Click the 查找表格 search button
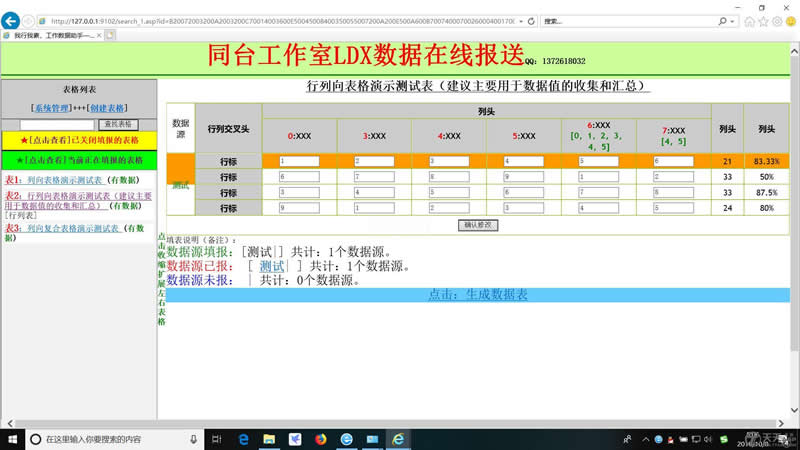Viewport: 800px width, 450px height. pos(115,124)
